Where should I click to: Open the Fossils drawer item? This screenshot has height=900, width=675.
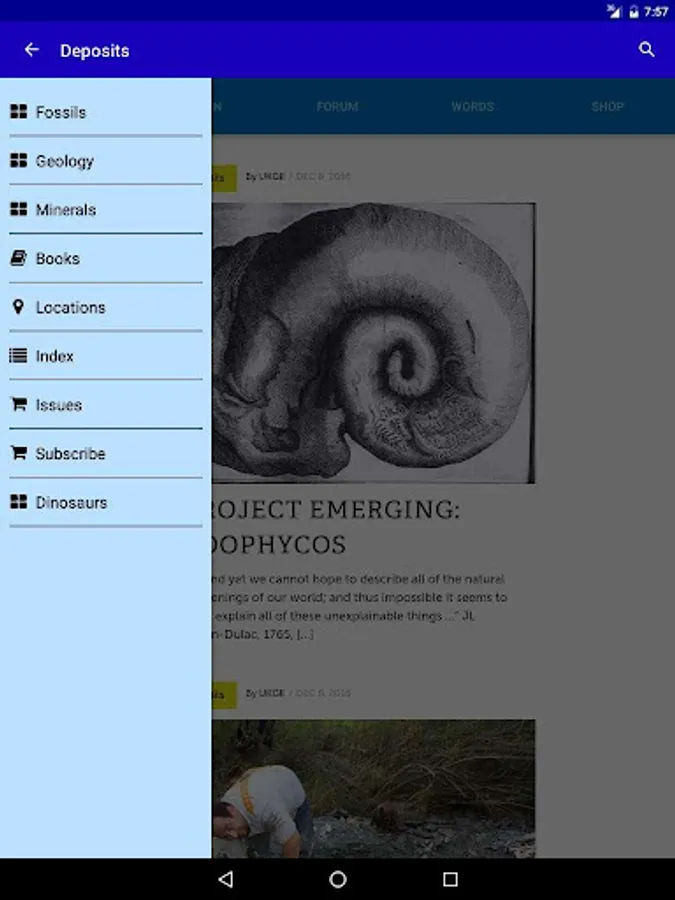pos(106,112)
